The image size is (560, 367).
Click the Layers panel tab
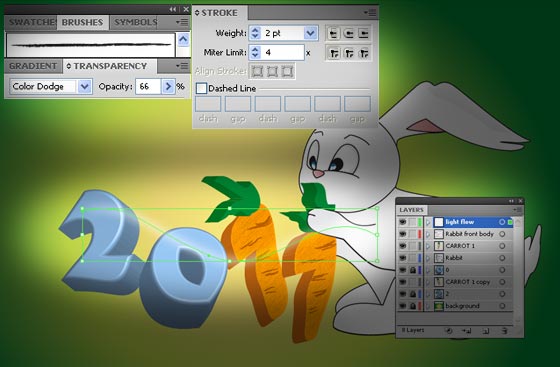[x=411, y=210]
